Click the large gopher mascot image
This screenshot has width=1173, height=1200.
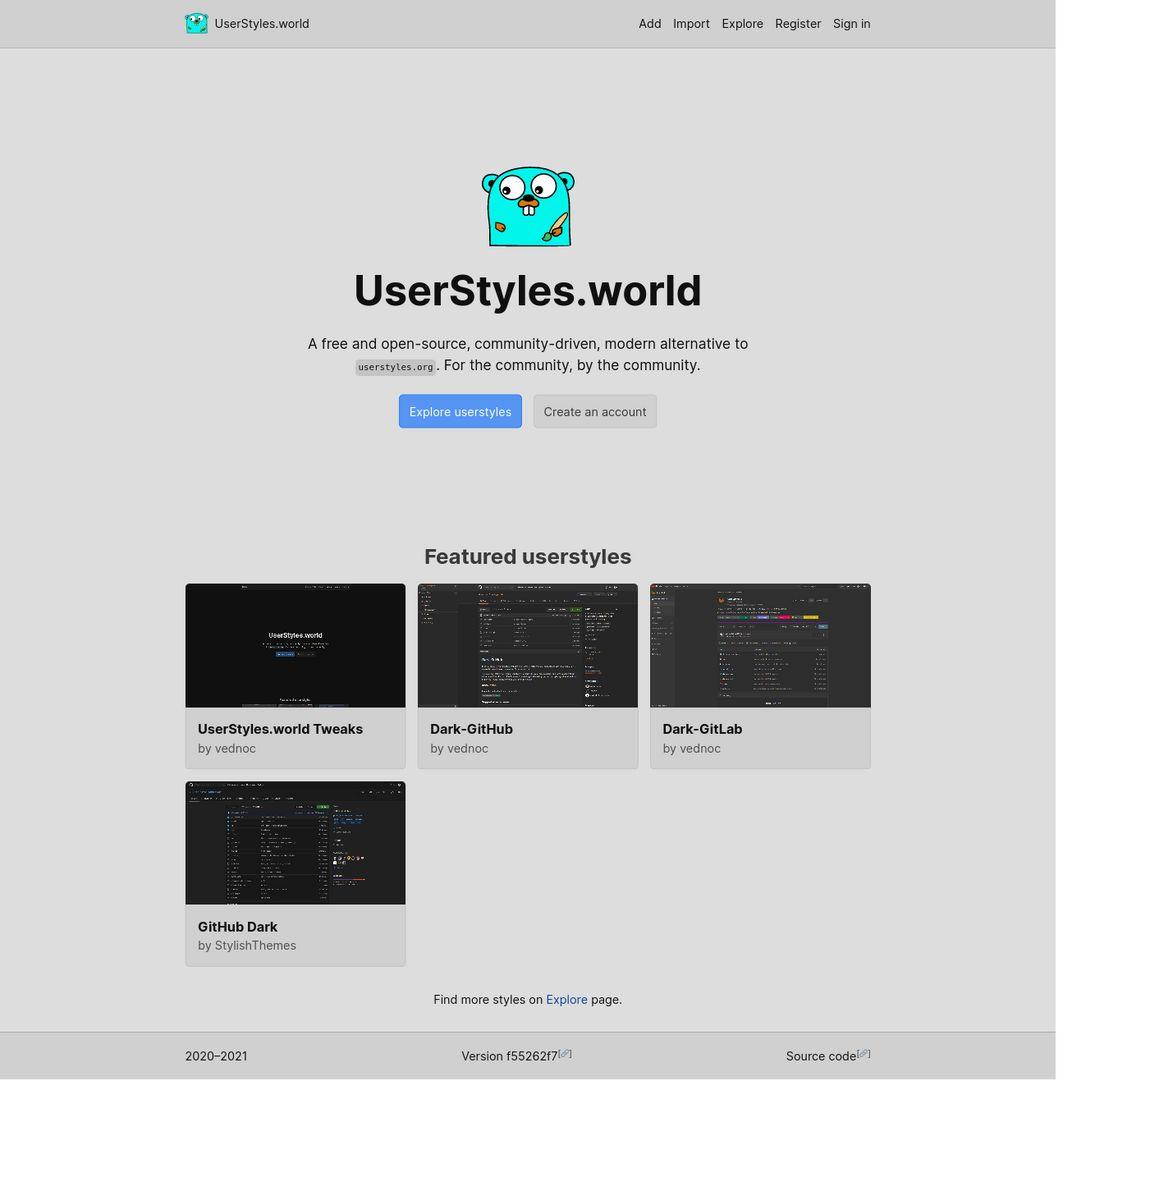pyautogui.click(x=528, y=206)
